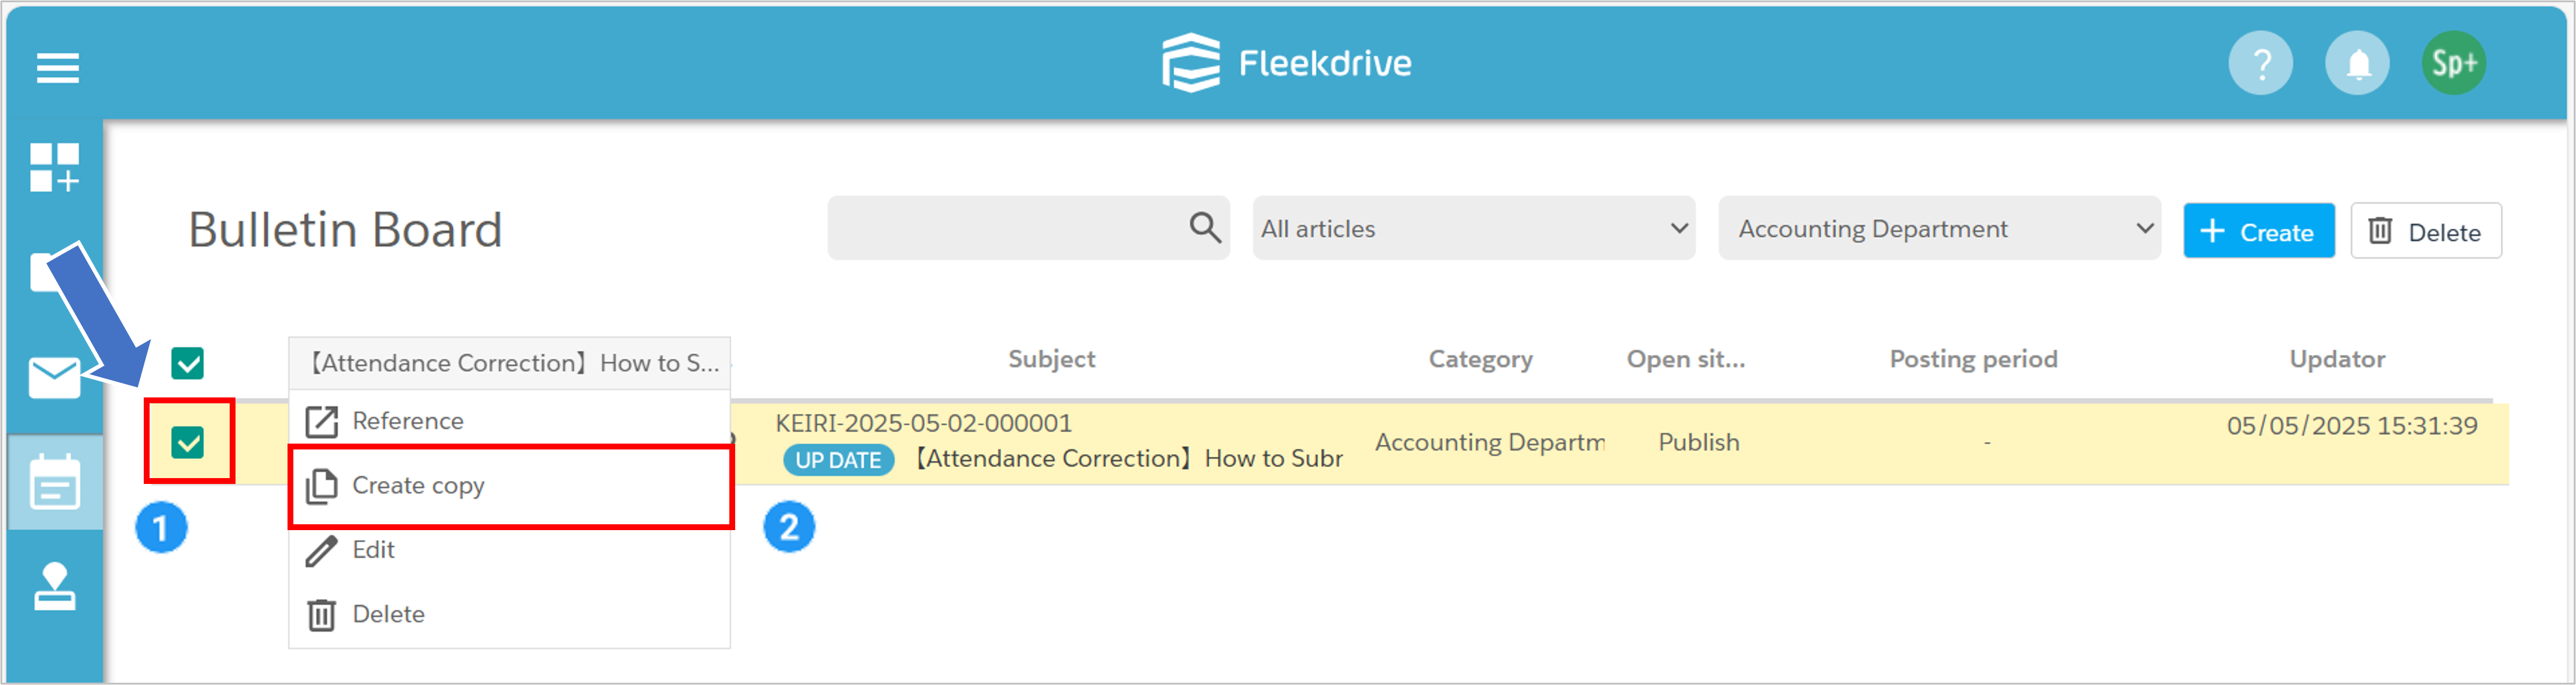This screenshot has height=685, width=2576.
Task: Expand the All articles dropdown
Action: [x=1473, y=228]
